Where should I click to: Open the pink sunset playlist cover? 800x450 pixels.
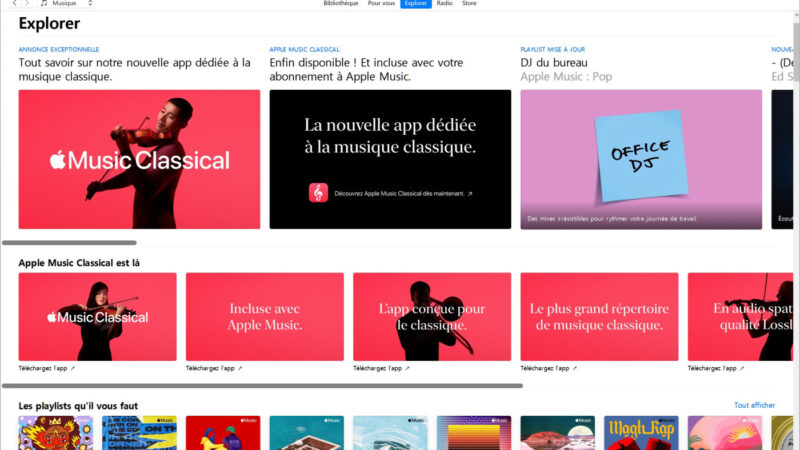click(x=725, y=433)
